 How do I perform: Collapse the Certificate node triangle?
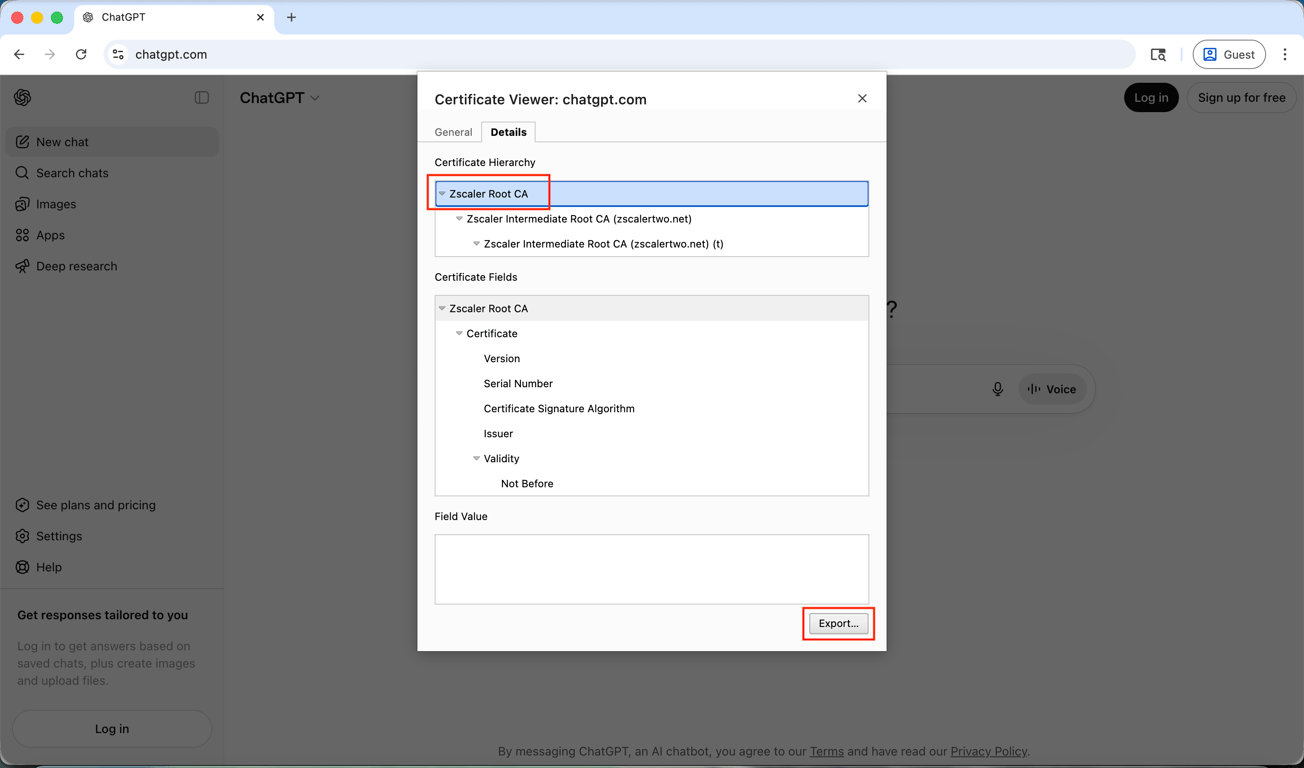point(459,333)
